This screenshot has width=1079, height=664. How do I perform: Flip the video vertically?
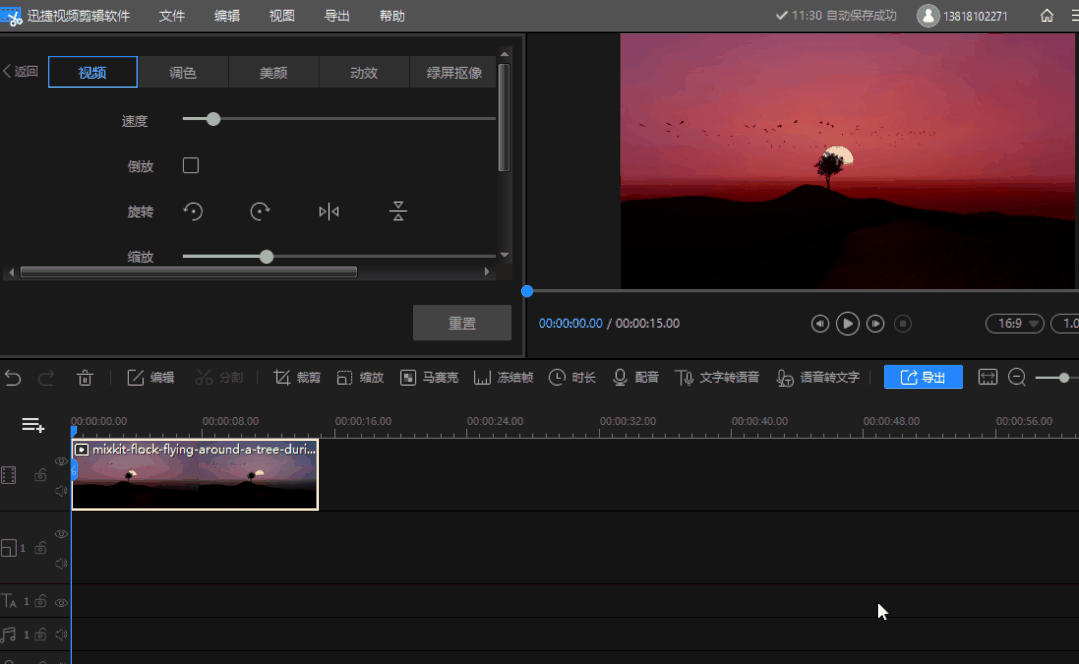tap(398, 211)
